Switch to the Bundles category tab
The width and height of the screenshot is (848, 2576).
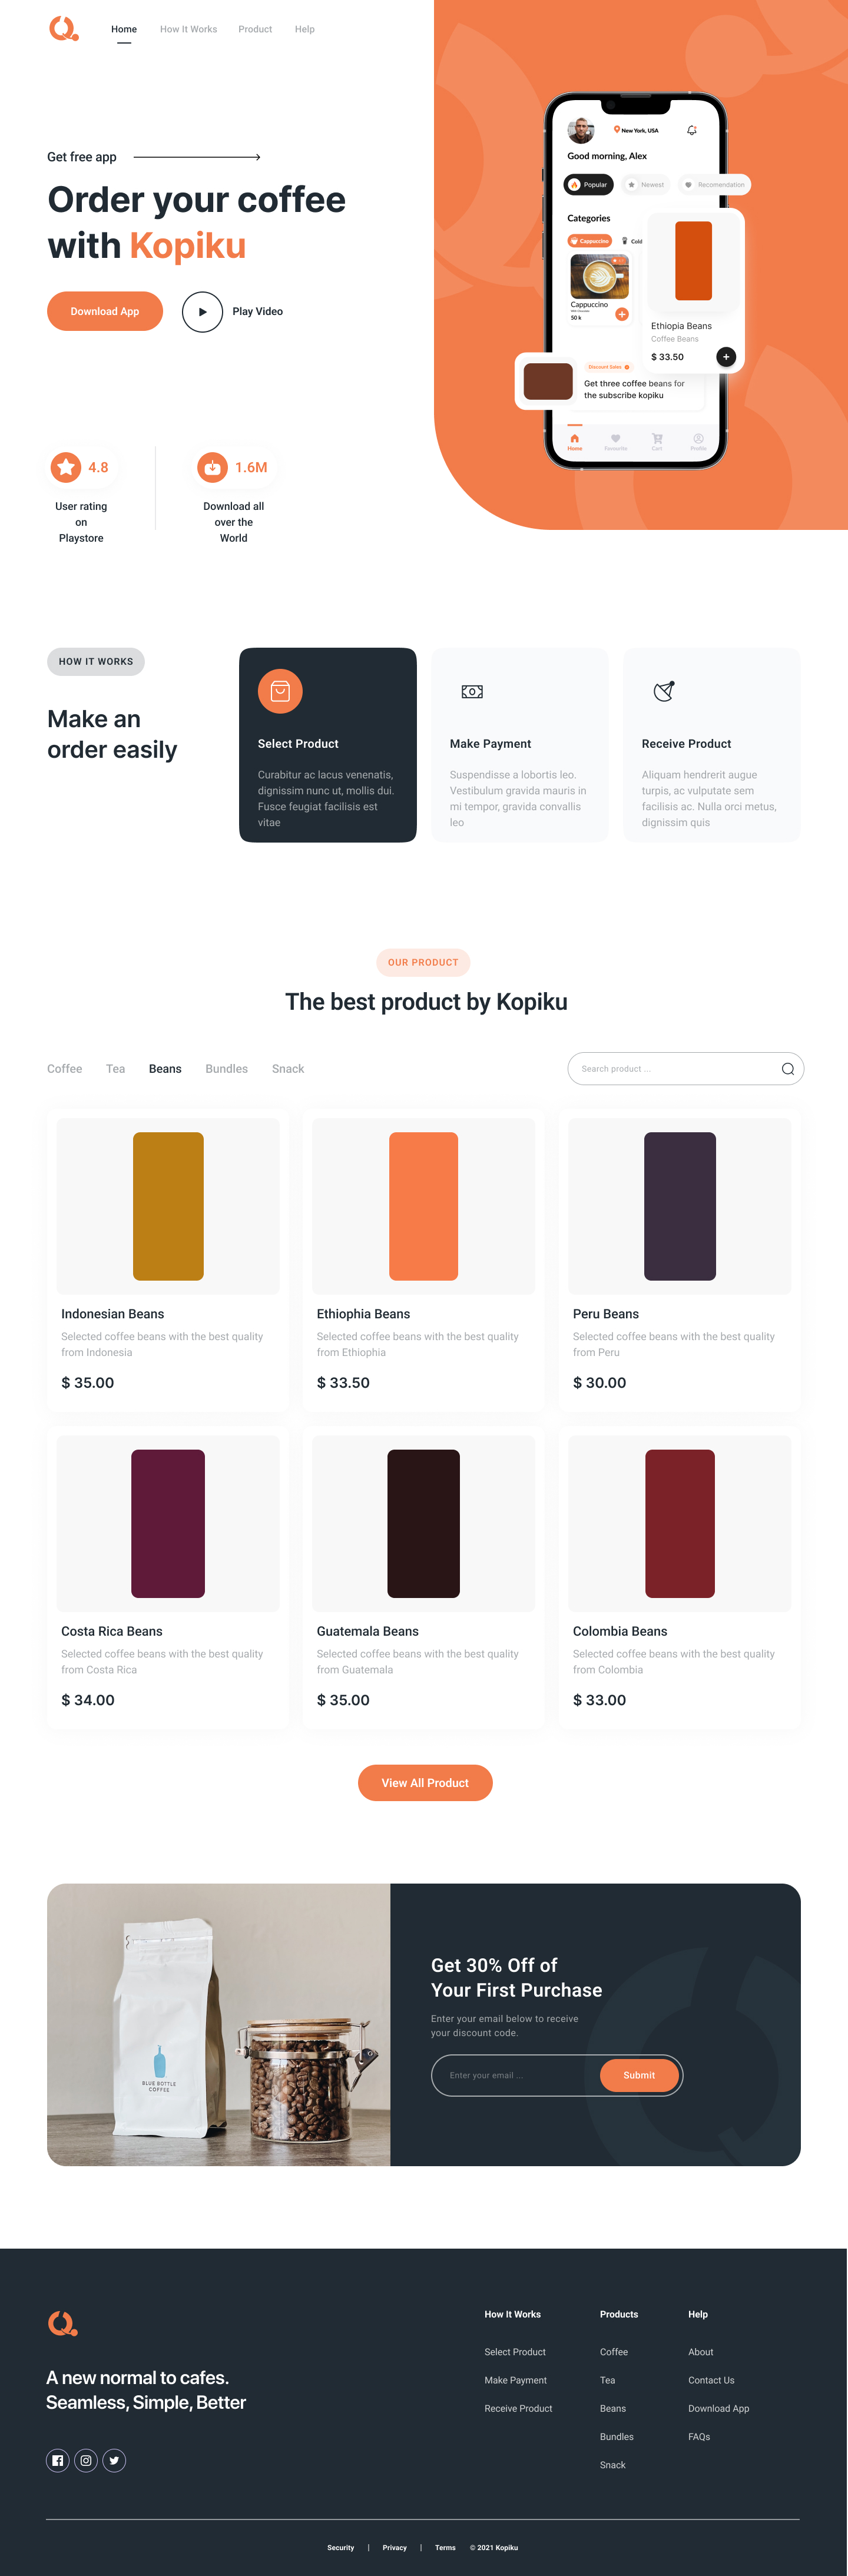click(226, 1069)
